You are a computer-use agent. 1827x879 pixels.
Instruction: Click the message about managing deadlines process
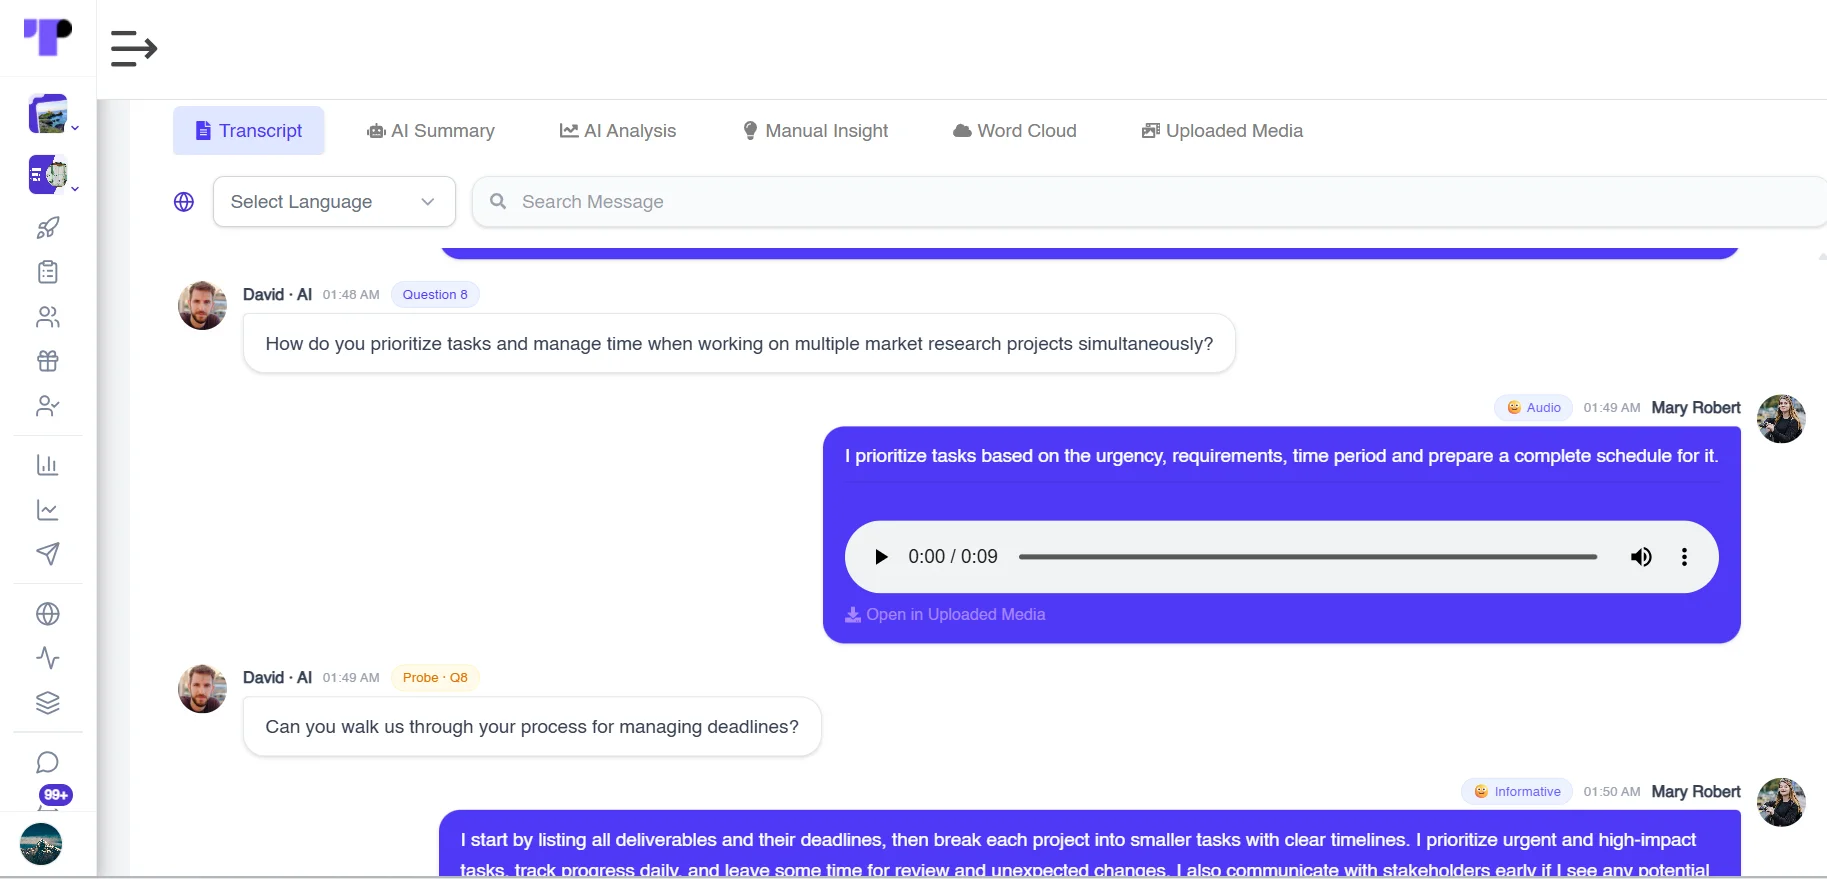[532, 727]
